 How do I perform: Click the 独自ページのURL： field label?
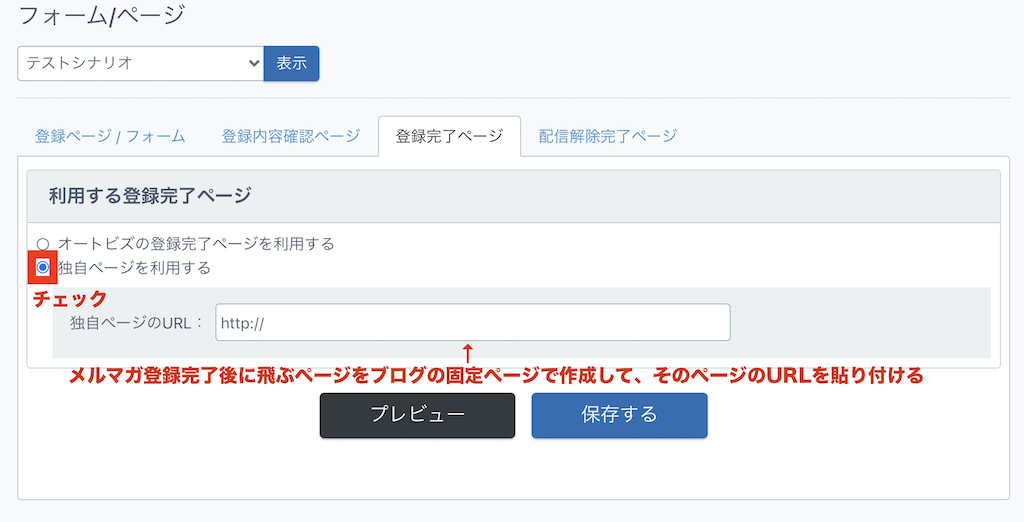click(x=136, y=323)
